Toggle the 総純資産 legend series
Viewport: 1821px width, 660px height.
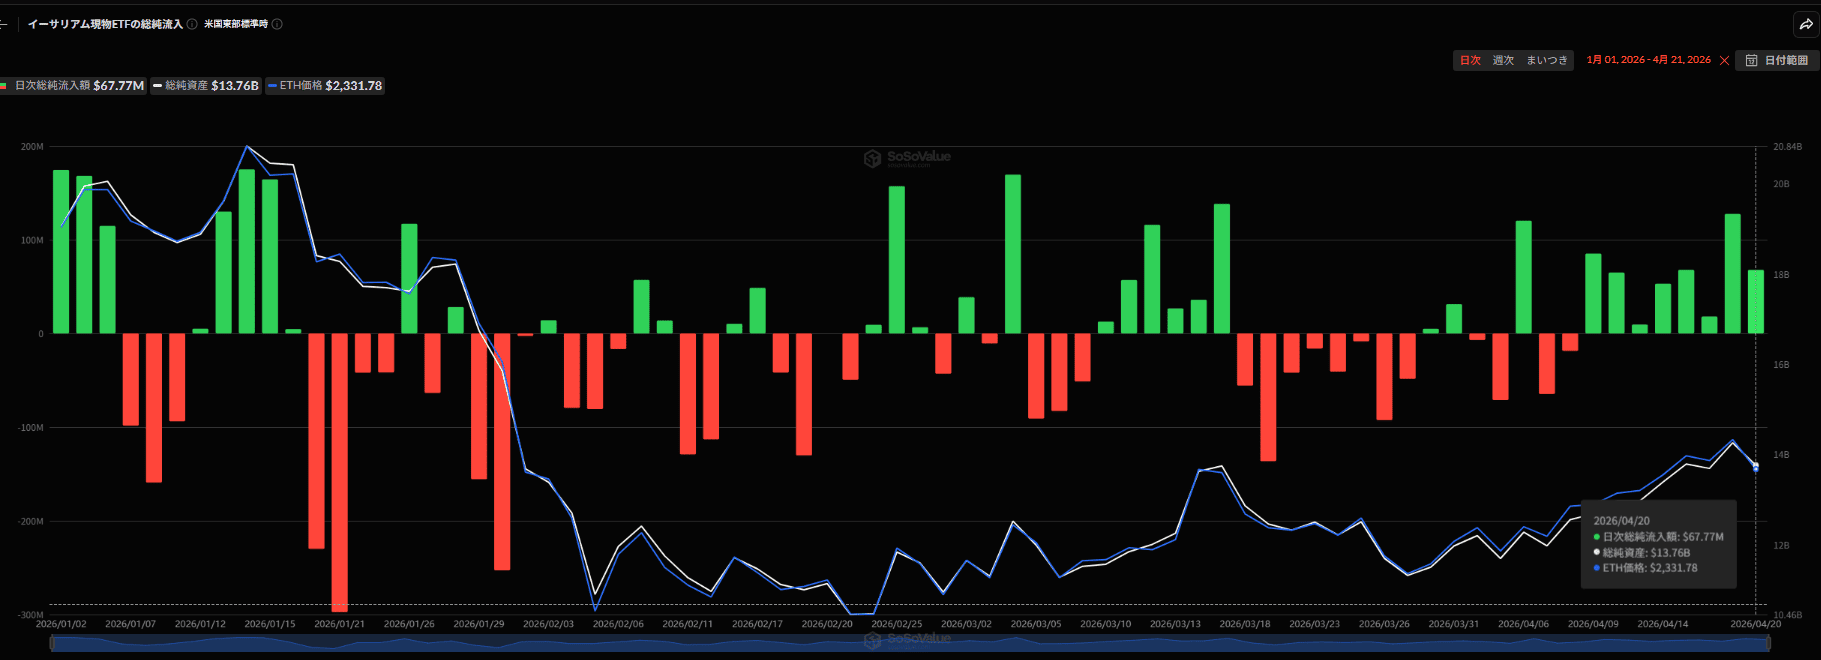(x=206, y=86)
